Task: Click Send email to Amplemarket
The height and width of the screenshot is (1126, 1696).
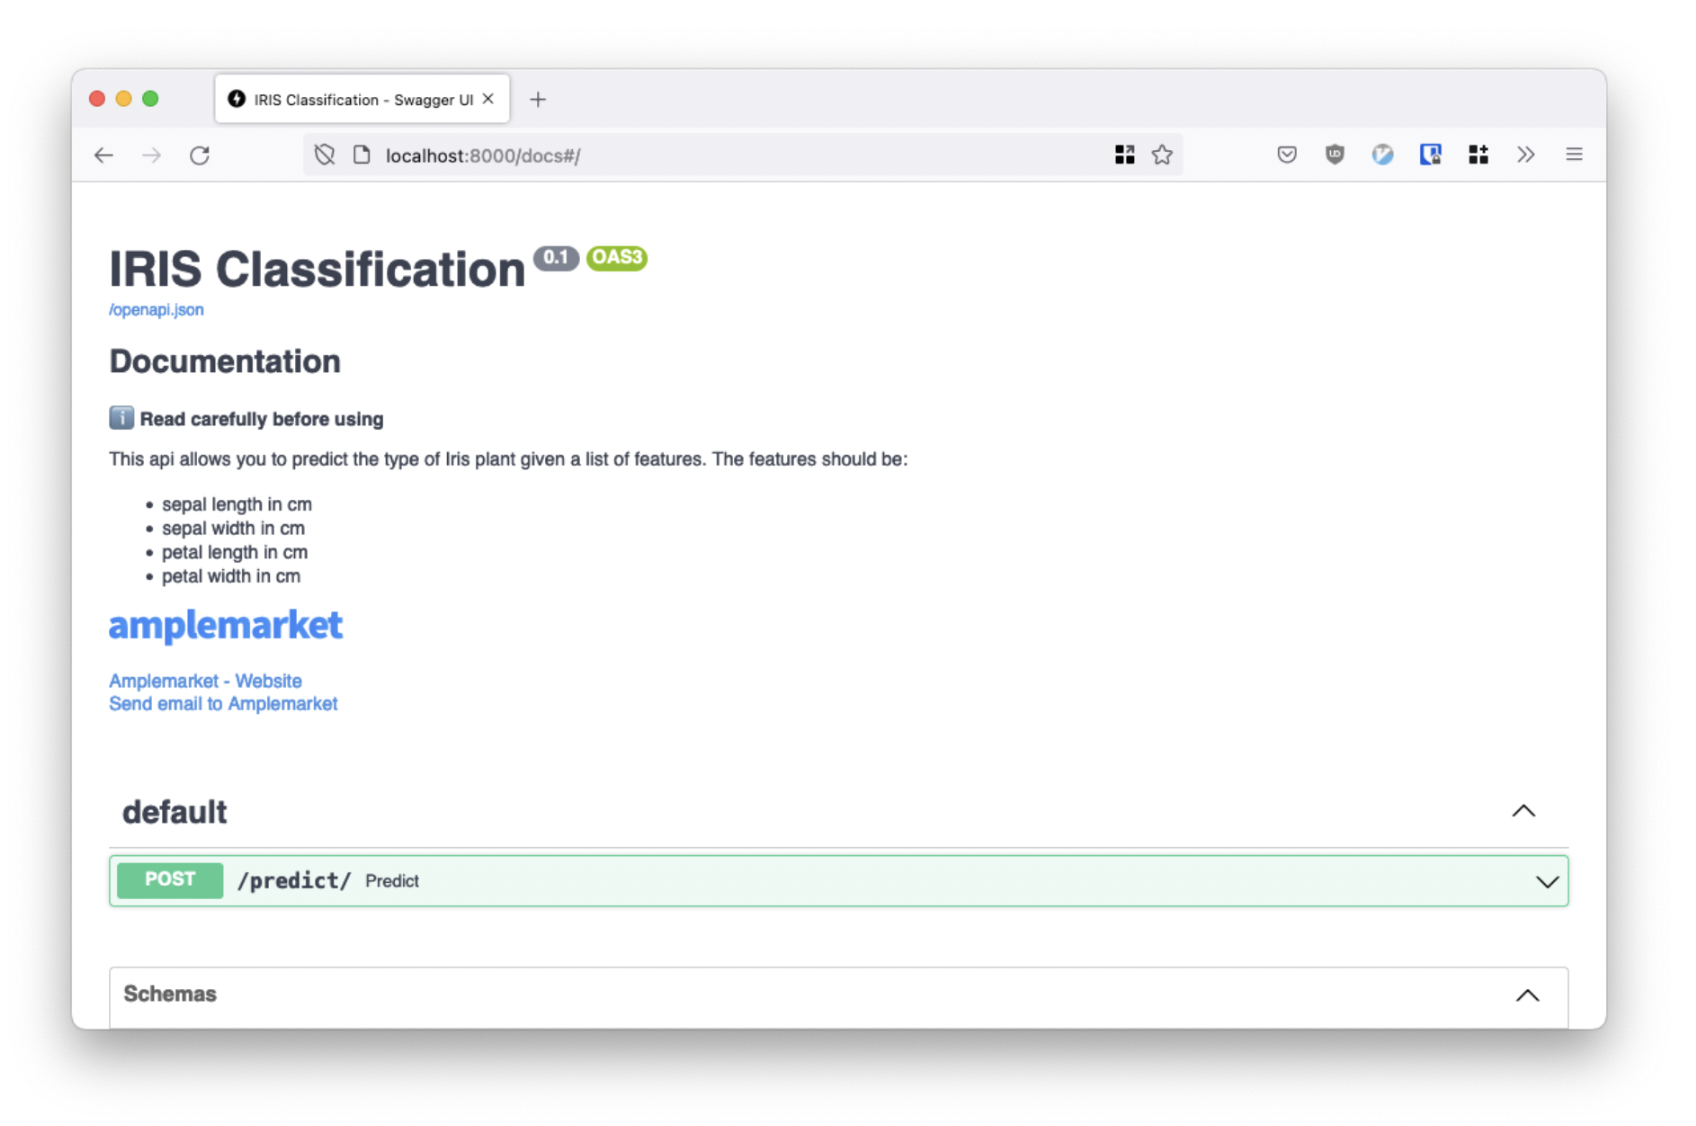Action: [223, 704]
